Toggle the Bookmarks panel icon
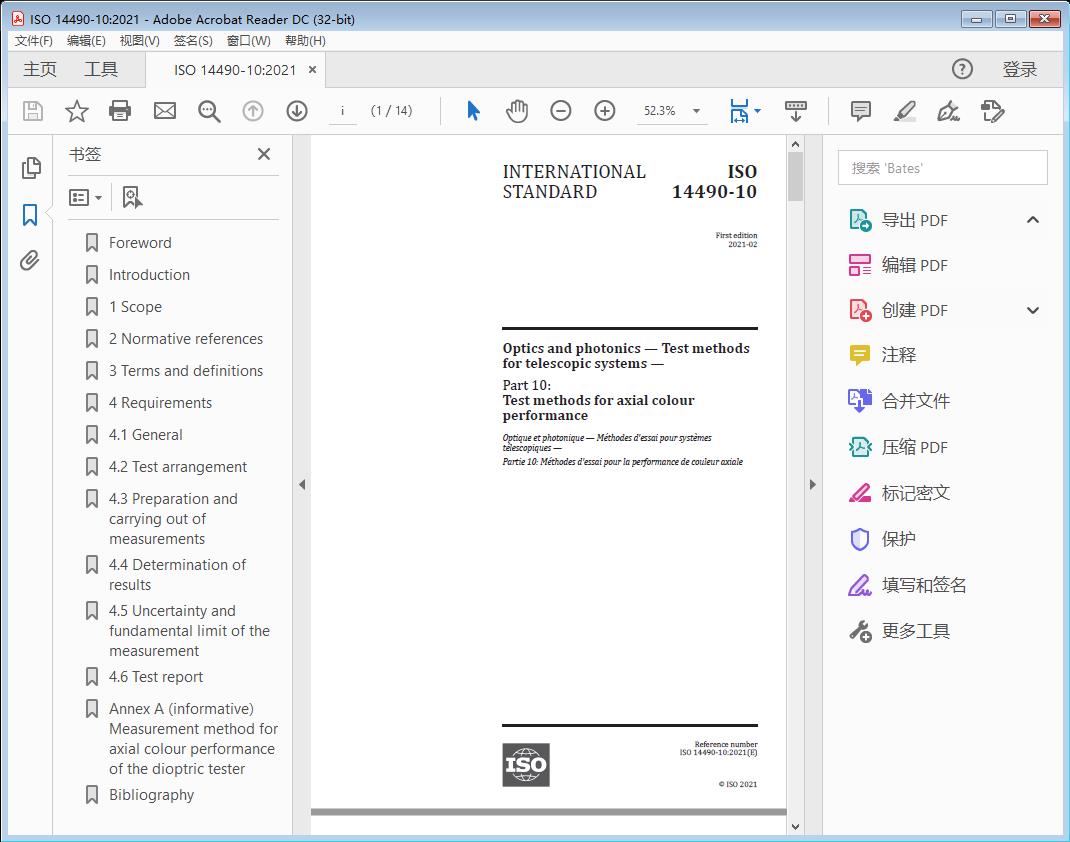1070x842 pixels. (30, 214)
